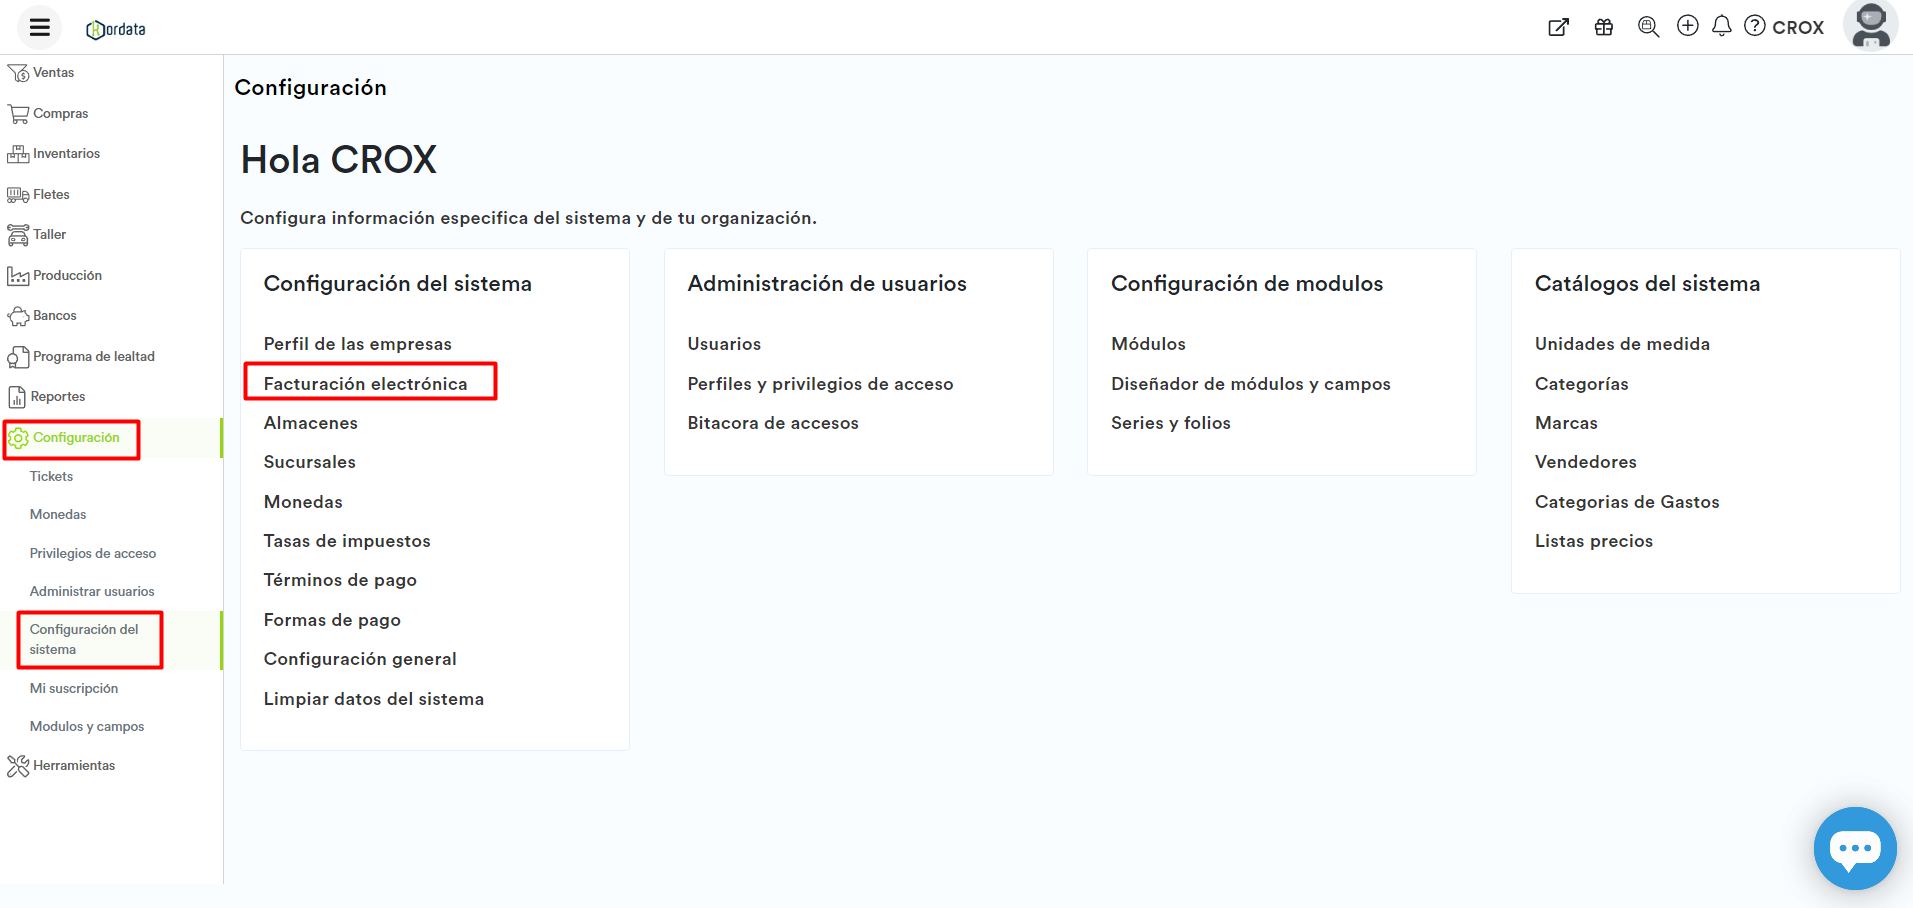
Task: Click the plus quick-create icon
Action: pyautogui.click(x=1688, y=26)
